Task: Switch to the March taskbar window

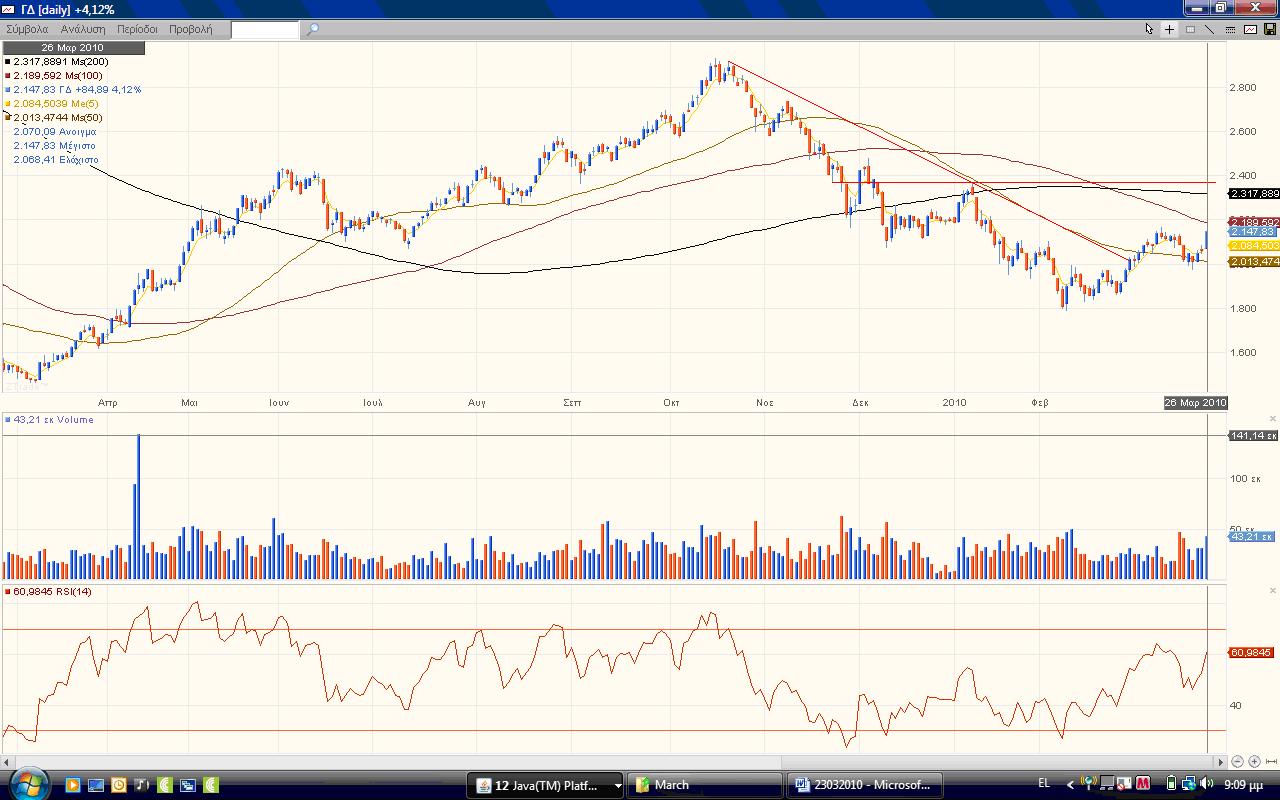Action: pos(705,785)
